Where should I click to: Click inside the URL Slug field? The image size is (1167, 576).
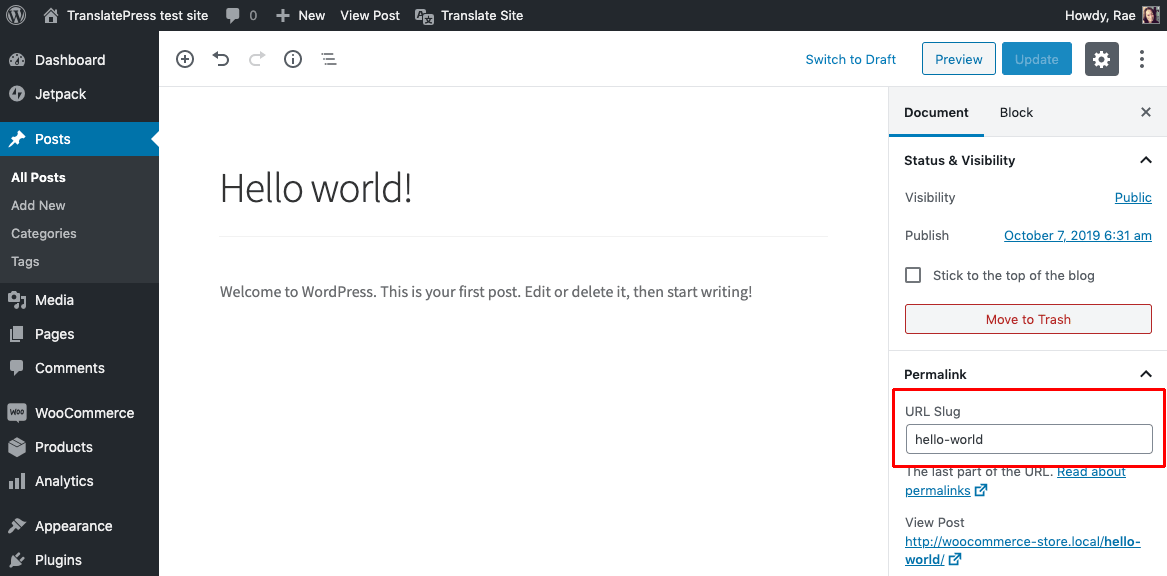(x=1028, y=439)
